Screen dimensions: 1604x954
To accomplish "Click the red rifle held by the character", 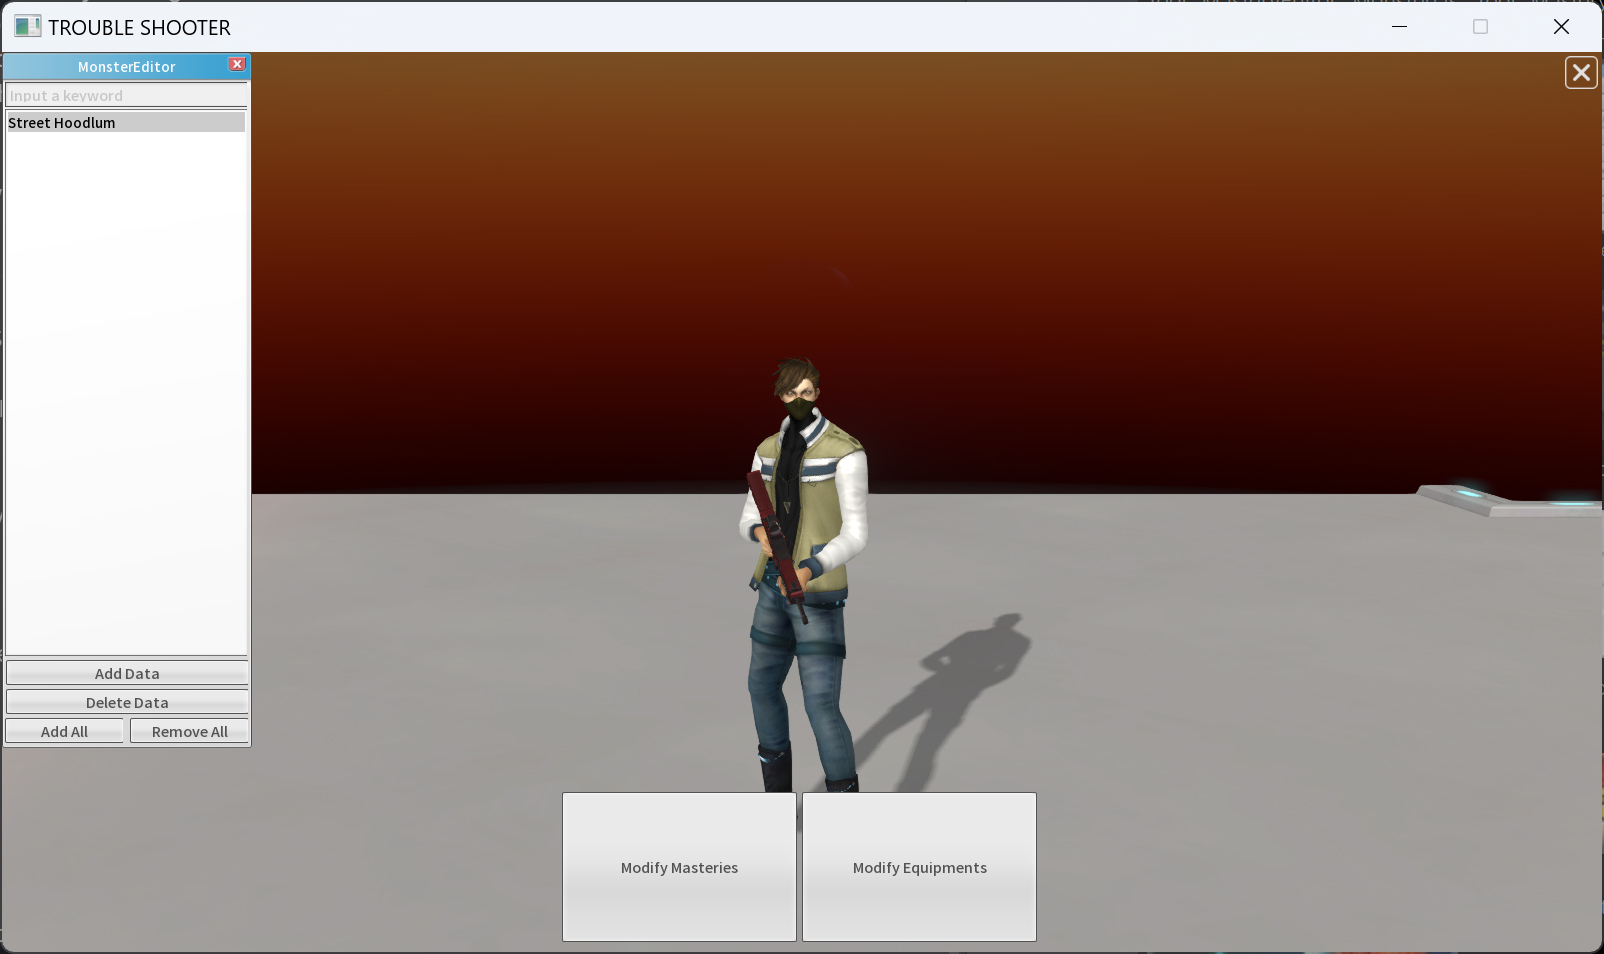I will [777, 540].
